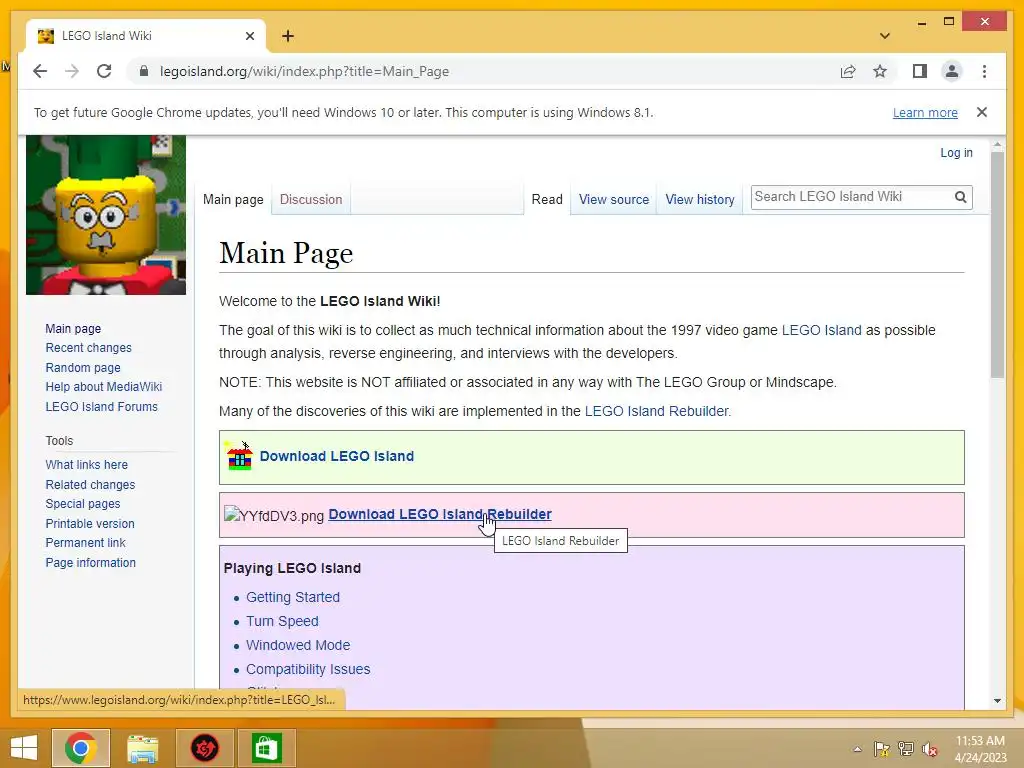Viewport: 1024px width, 768px height.
Task: Share this page using the share icon
Action: pyautogui.click(x=848, y=71)
